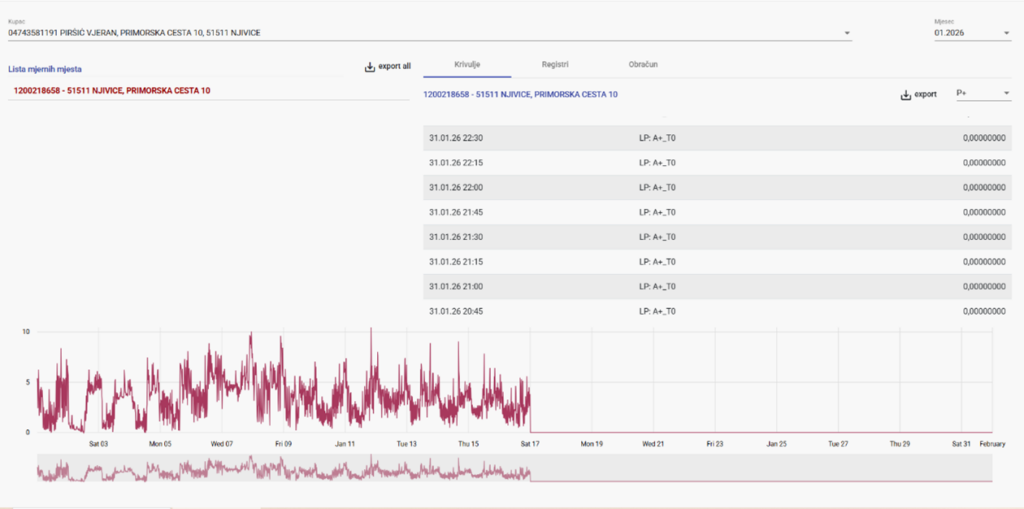Image resolution: width=1024 pixels, height=509 pixels.
Task: Click the export all button label
Action: [x=394, y=67]
